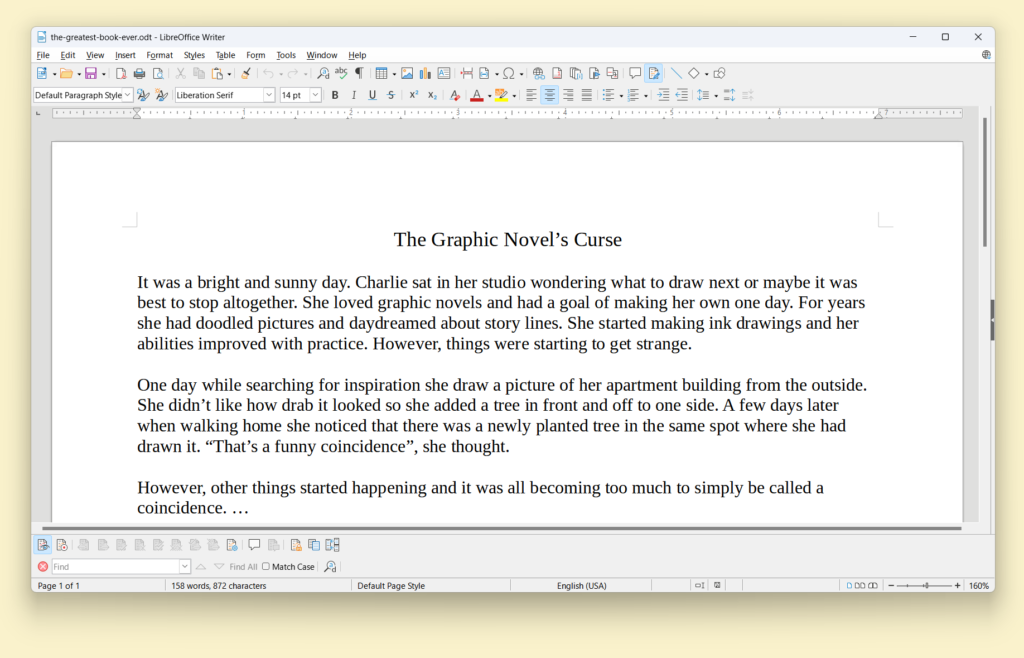
Task: Click the English (USA) language in status bar
Action: 581,586
